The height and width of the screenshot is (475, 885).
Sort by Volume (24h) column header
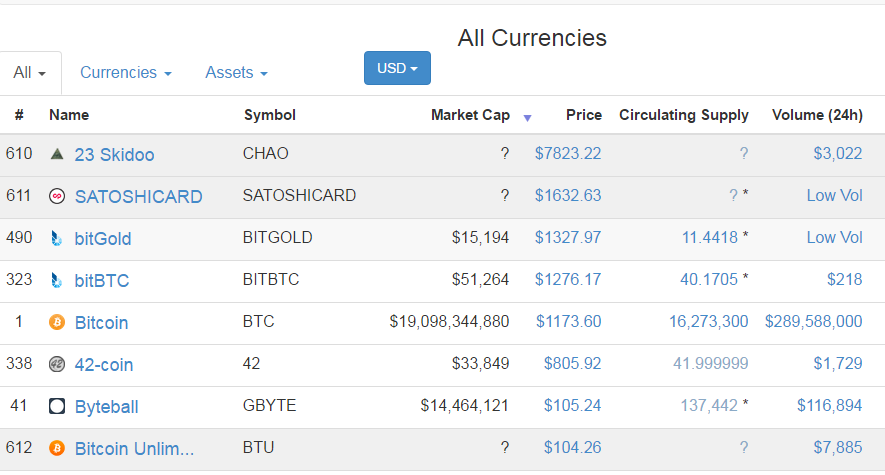pos(817,115)
